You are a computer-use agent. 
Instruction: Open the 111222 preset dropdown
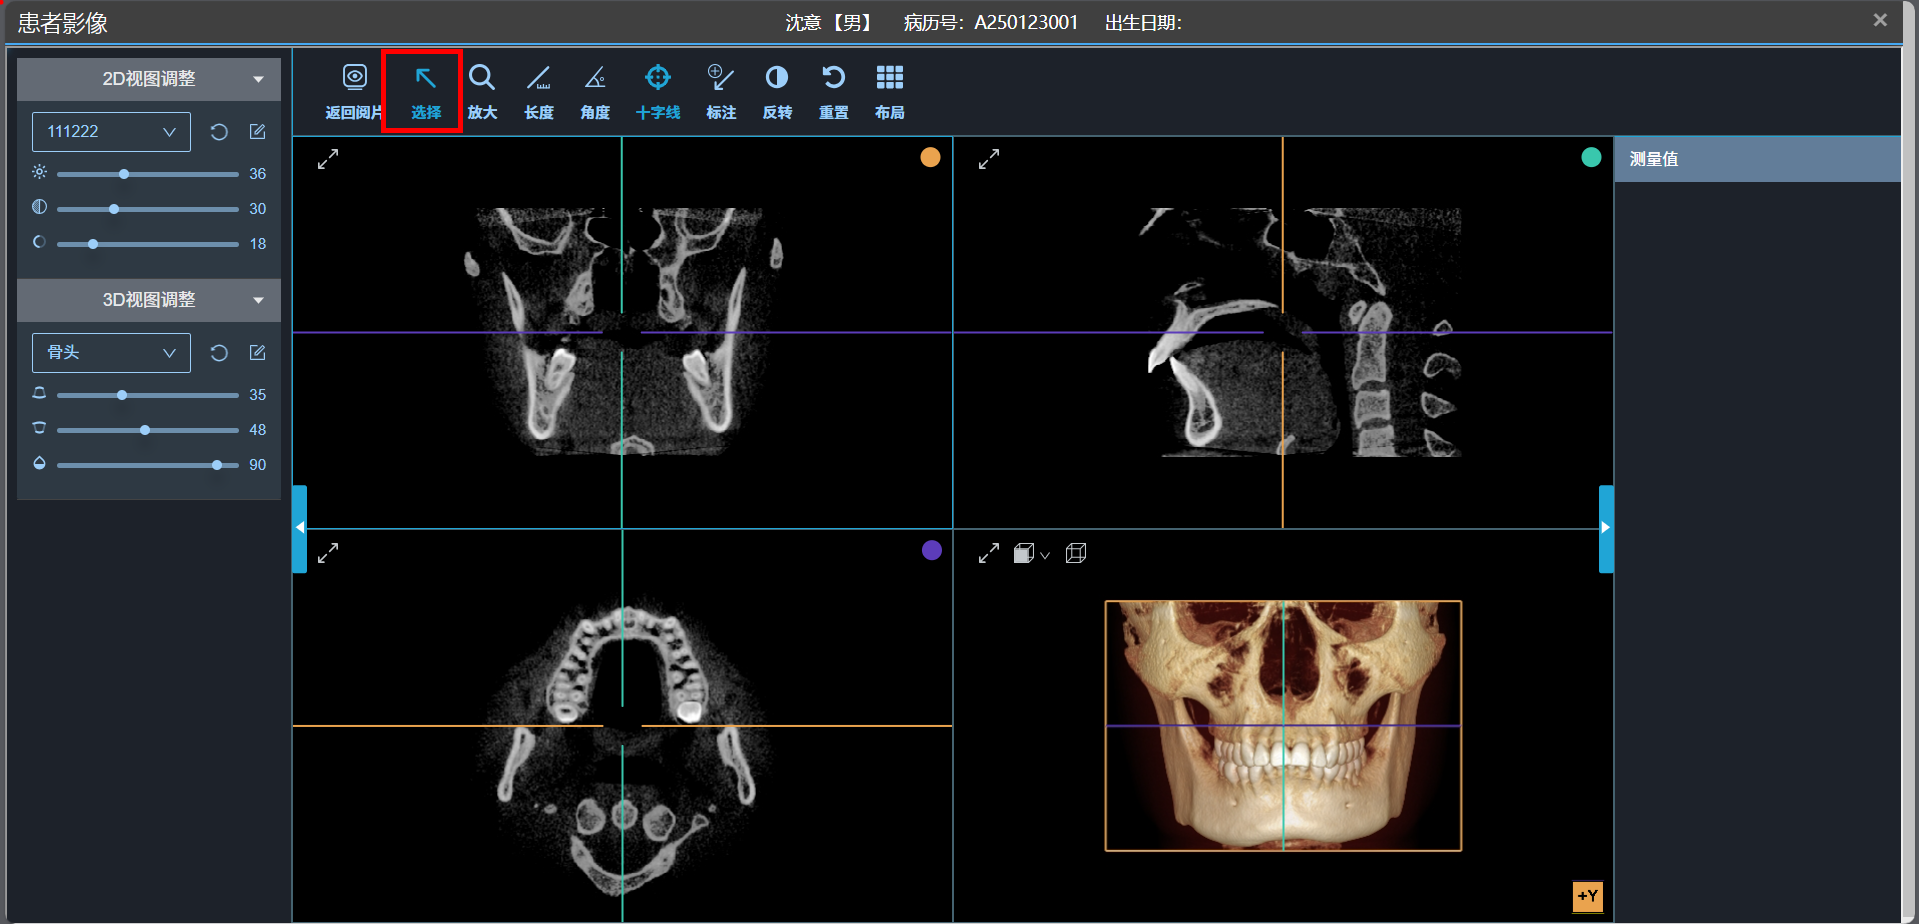[x=111, y=132]
